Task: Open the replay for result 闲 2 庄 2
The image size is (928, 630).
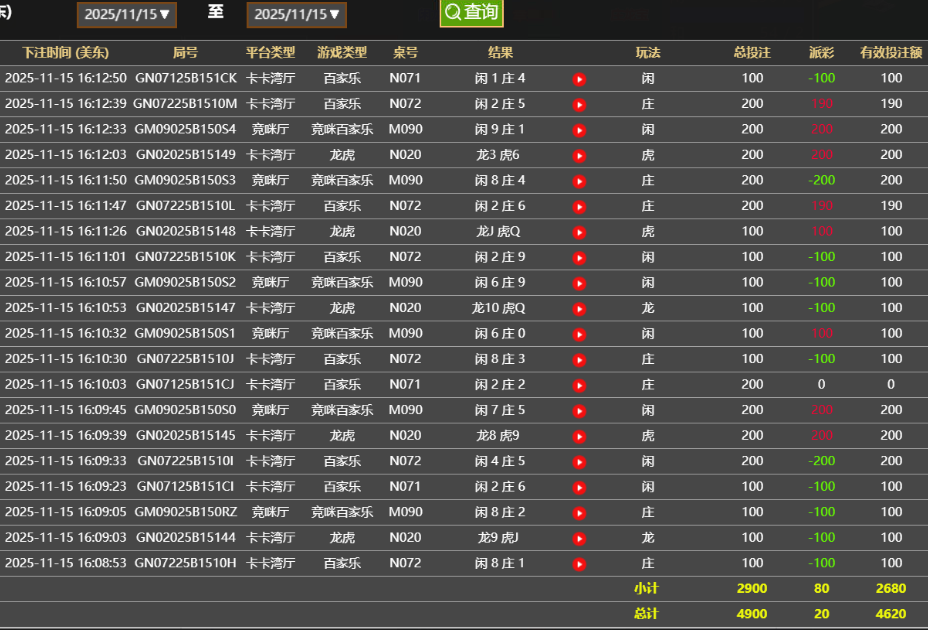Action: coord(580,384)
